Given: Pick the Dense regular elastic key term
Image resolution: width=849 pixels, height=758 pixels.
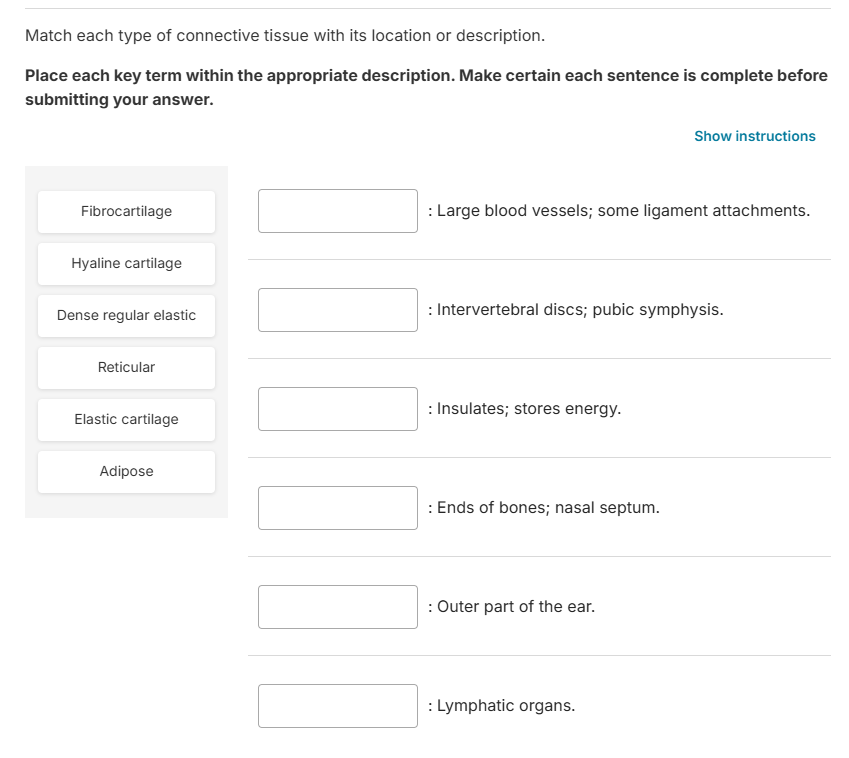Looking at the screenshot, I should click(x=126, y=315).
